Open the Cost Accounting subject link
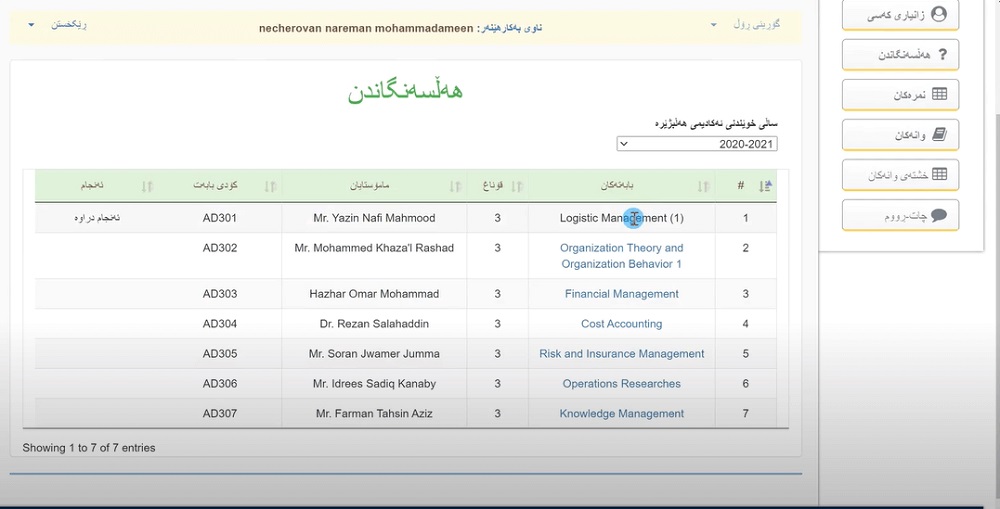Viewport: 1000px width, 509px height. 621,324
